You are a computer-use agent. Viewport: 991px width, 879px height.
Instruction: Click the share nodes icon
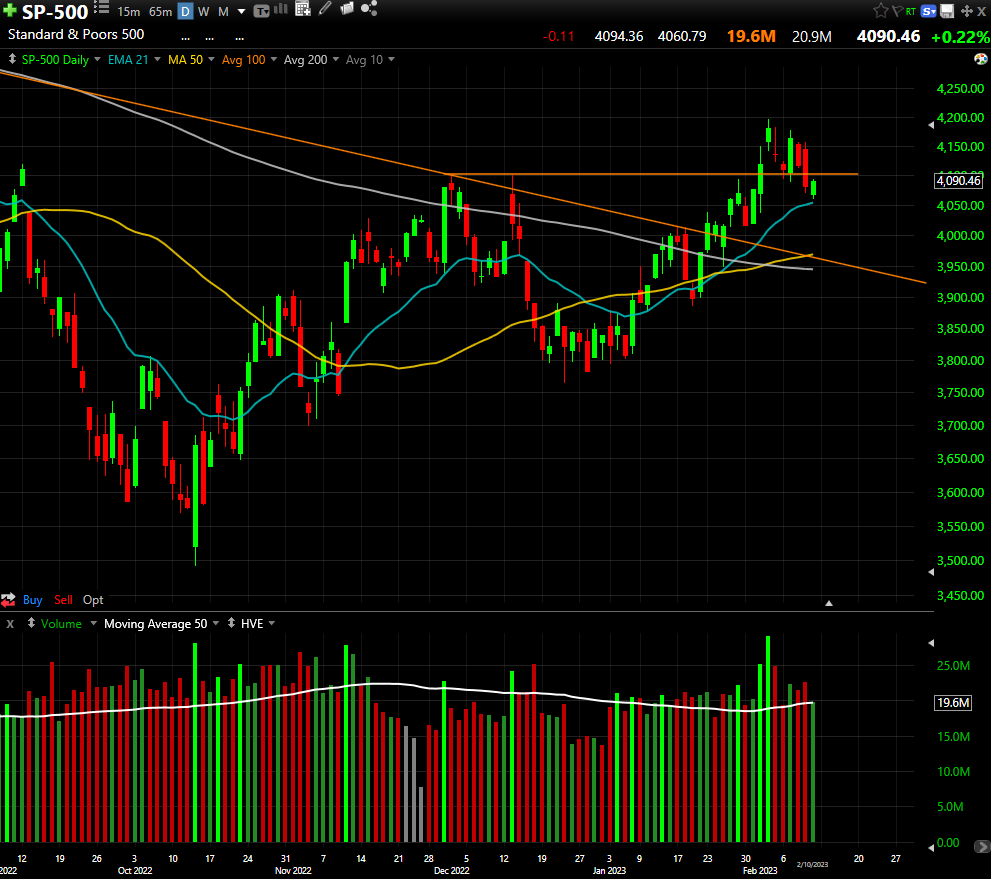click(369, 8)
